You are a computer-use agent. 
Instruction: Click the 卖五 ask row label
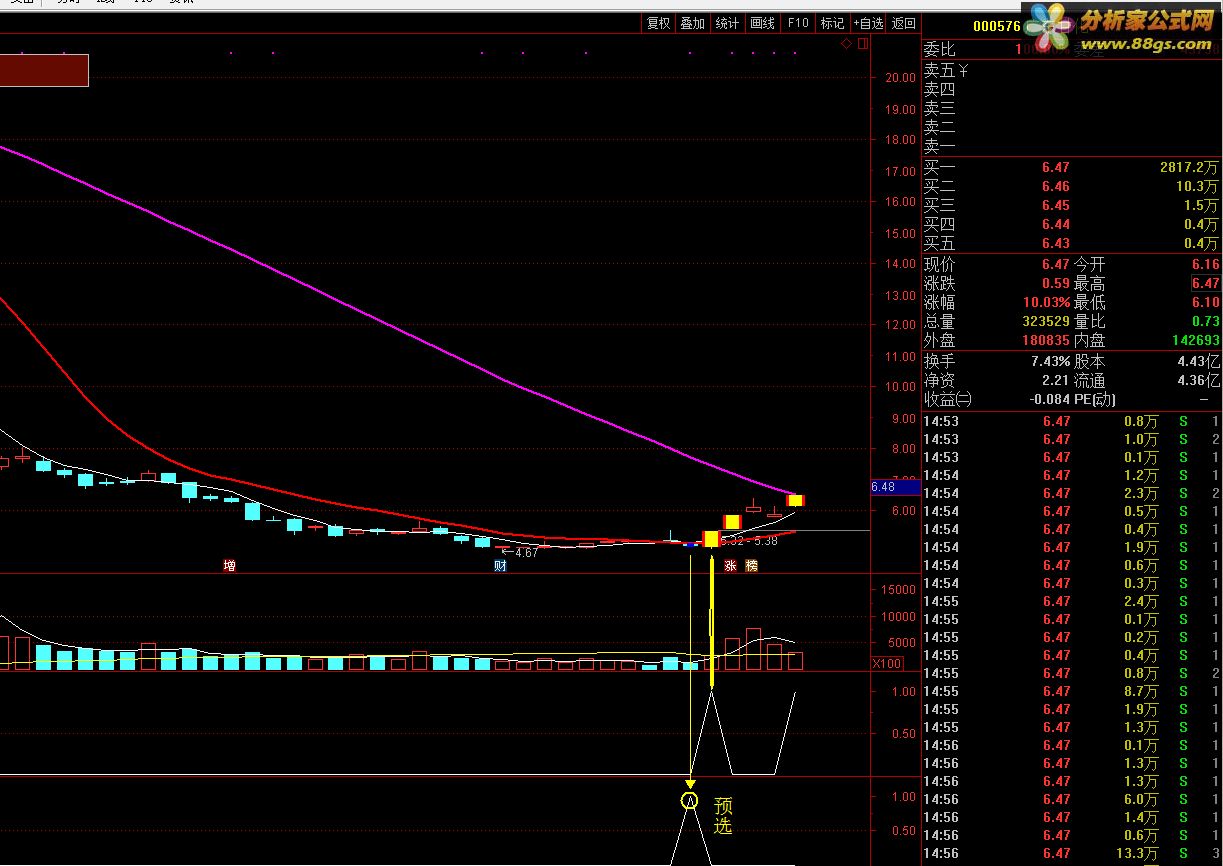click(939, 70)
